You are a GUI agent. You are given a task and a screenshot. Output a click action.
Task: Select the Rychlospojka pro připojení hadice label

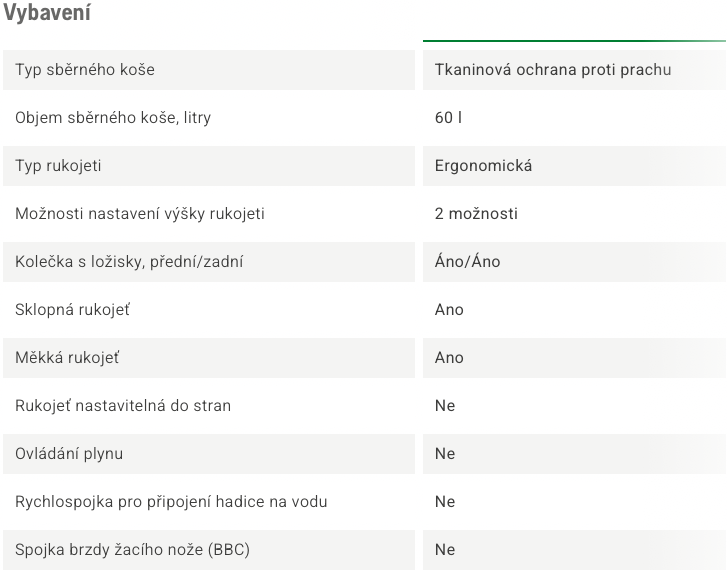tap(171, 502)
